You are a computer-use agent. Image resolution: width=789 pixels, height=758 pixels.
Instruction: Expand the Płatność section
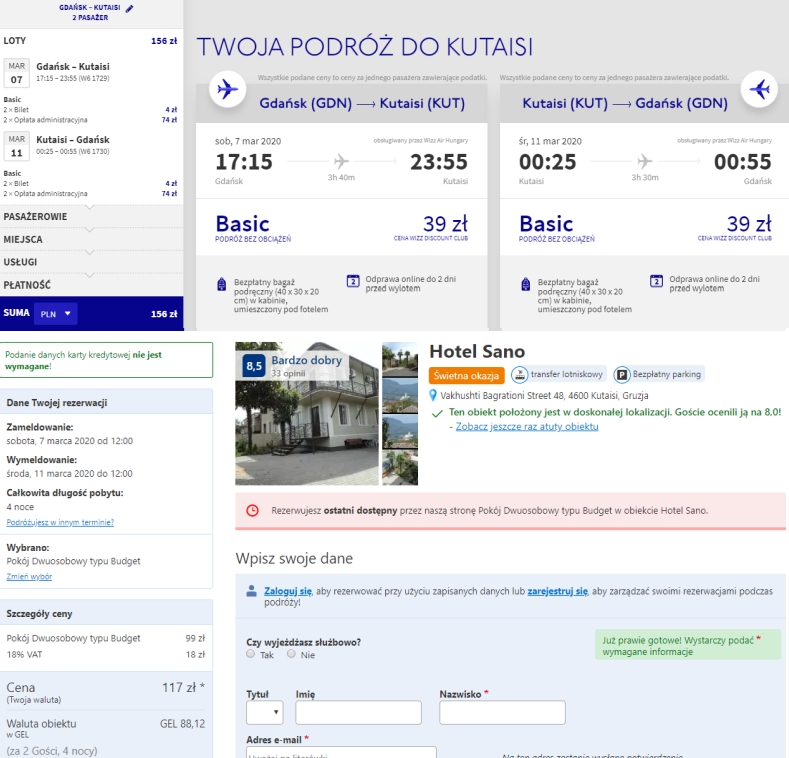point(92,285)
